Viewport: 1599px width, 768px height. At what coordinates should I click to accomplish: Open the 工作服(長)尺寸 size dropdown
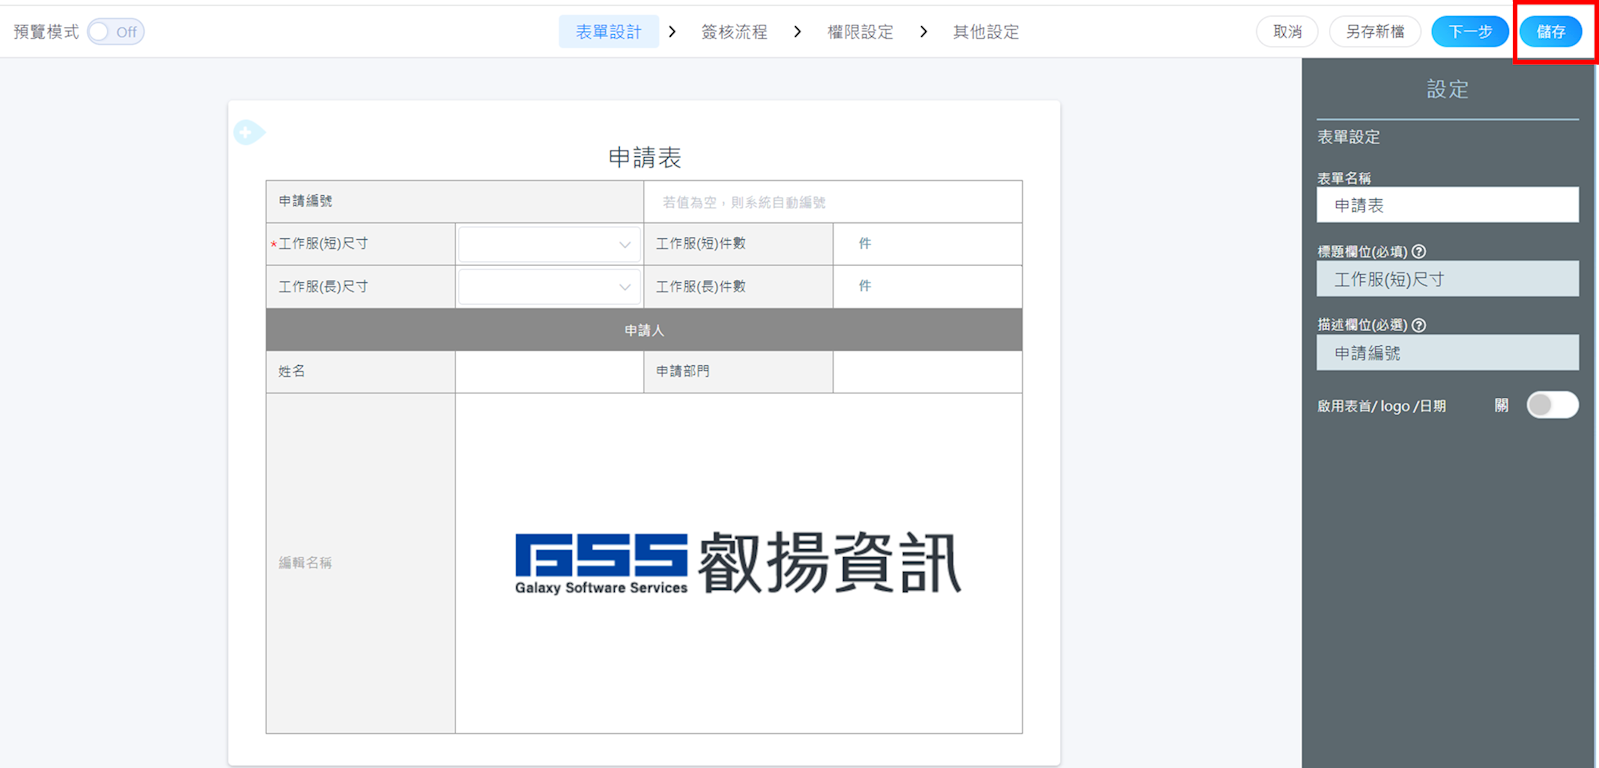(549, 287)
